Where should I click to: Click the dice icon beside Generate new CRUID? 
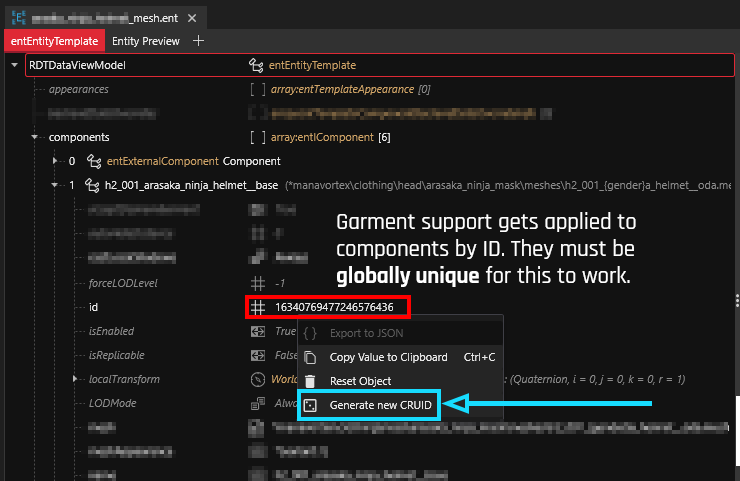point(310,405)
